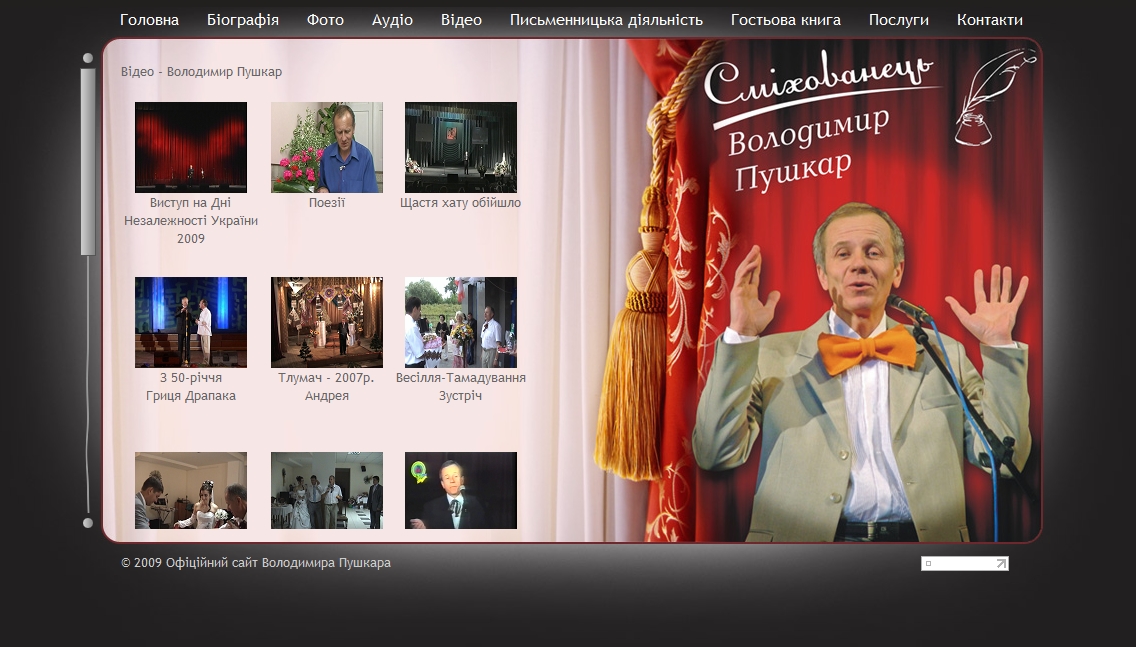Click the arrow submit icon beside the input field
Screen dimensions: 1136x647
999,564
